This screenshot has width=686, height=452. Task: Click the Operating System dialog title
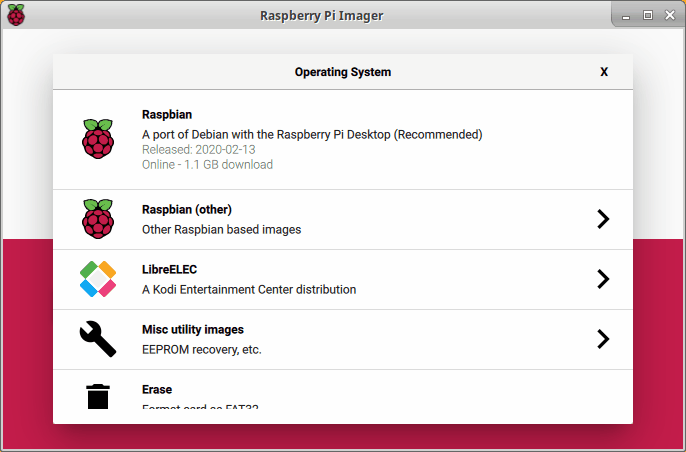342,72
